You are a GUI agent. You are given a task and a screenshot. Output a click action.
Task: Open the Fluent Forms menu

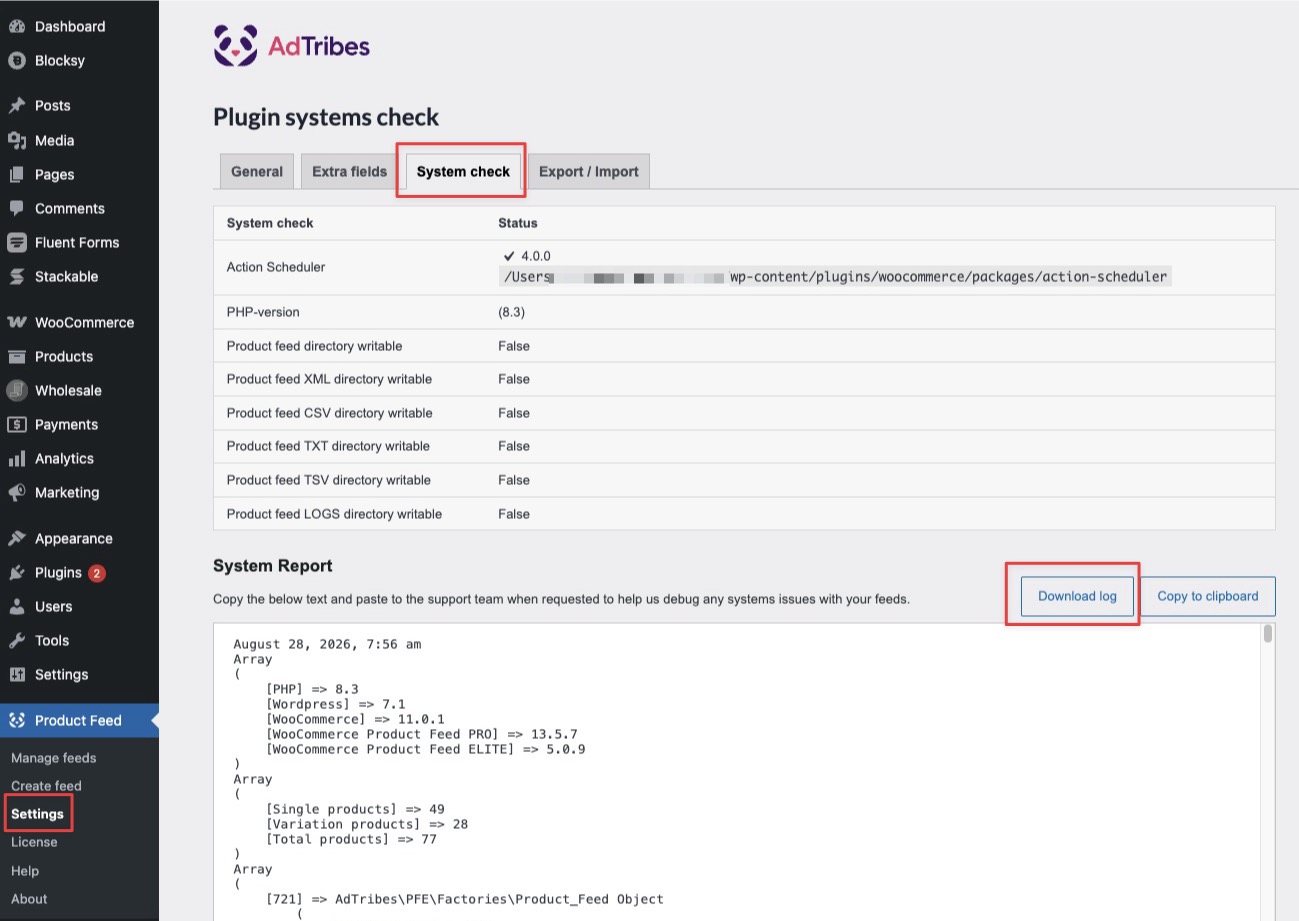(79, 242)
